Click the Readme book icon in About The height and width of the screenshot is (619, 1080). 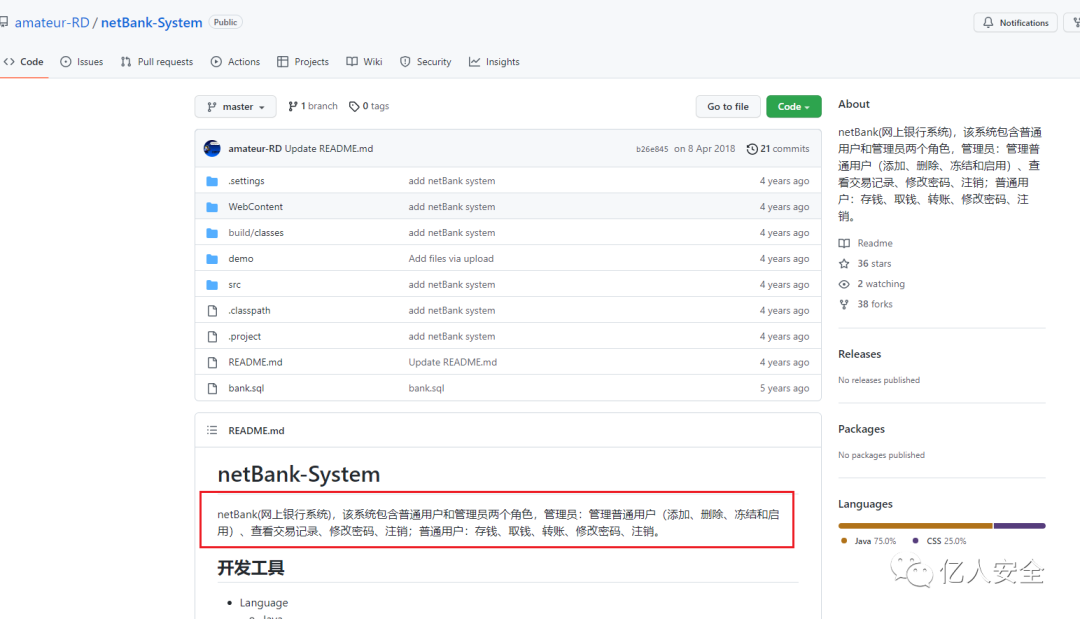pyautogui.click(x=844, y=243)
